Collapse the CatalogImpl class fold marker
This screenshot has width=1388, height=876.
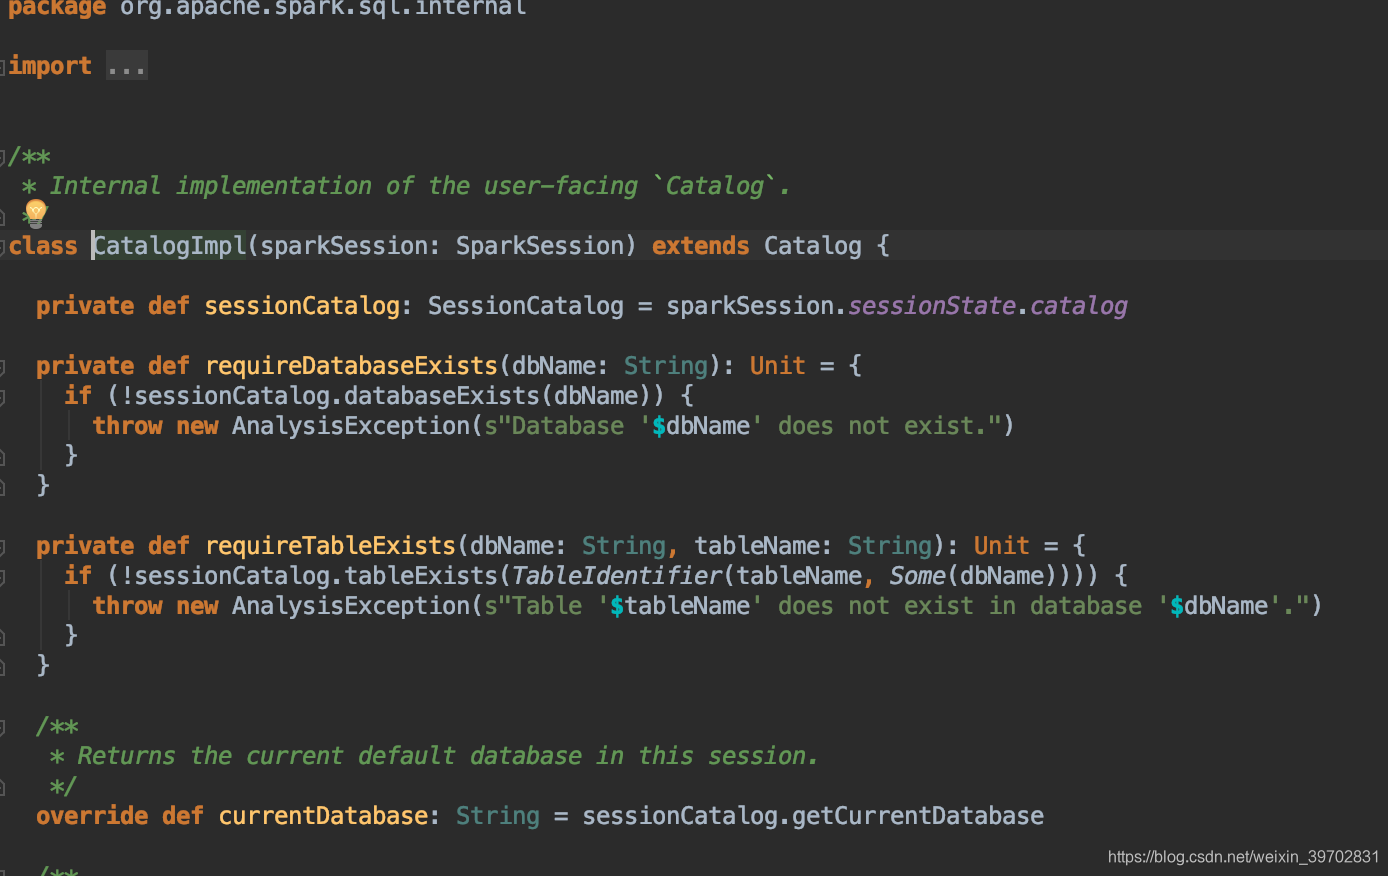[3, 246]
